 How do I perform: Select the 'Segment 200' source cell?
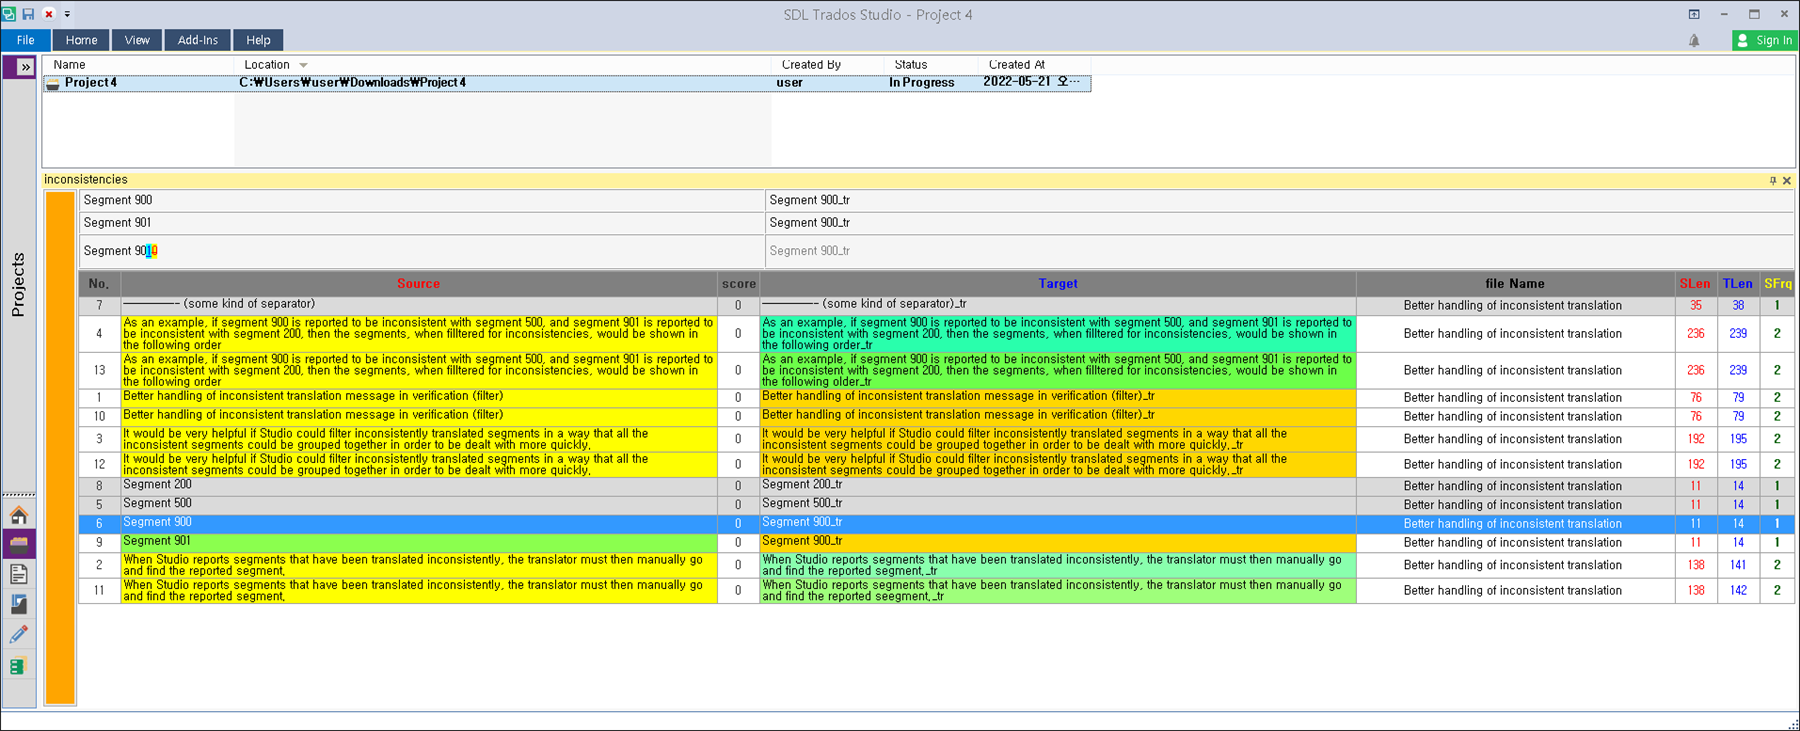coord(419,486)
